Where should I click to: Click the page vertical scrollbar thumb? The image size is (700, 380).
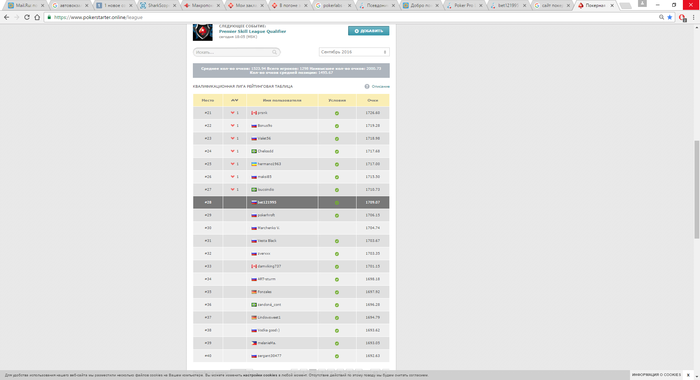(x=696, y=190)
